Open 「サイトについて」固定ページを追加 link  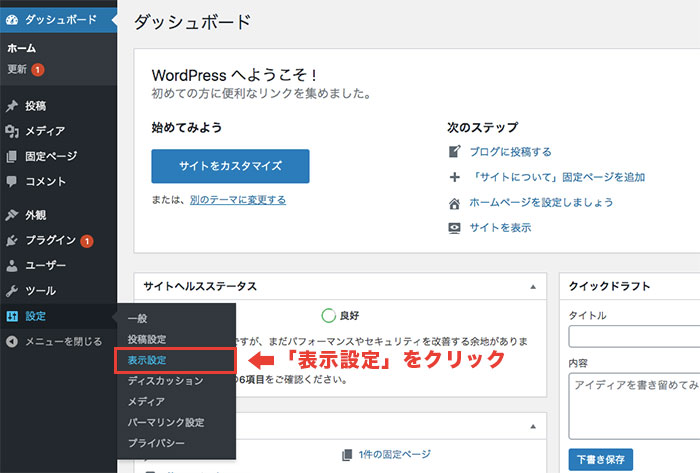click(558, 177)
